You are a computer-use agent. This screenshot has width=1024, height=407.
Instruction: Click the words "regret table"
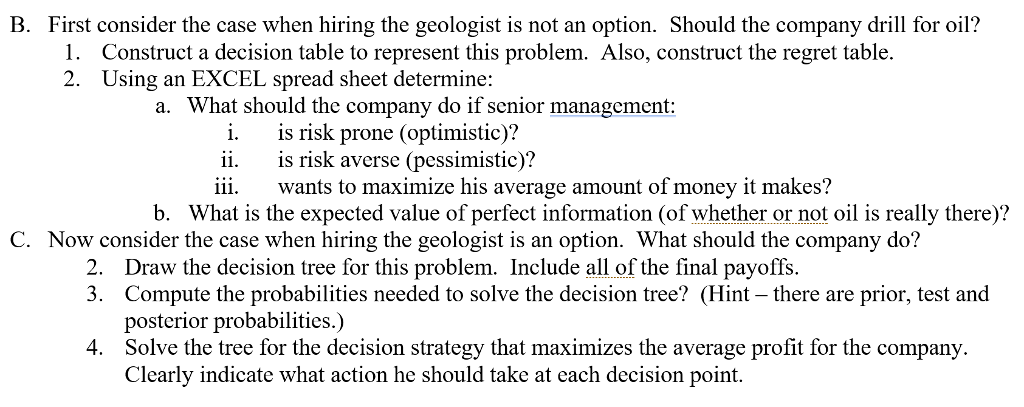point(822,51)
